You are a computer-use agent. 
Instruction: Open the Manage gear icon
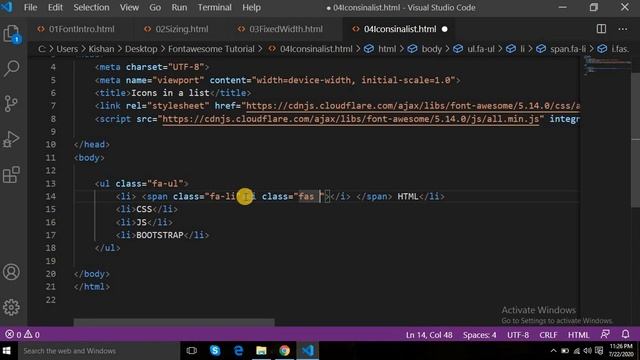[11, 307]
